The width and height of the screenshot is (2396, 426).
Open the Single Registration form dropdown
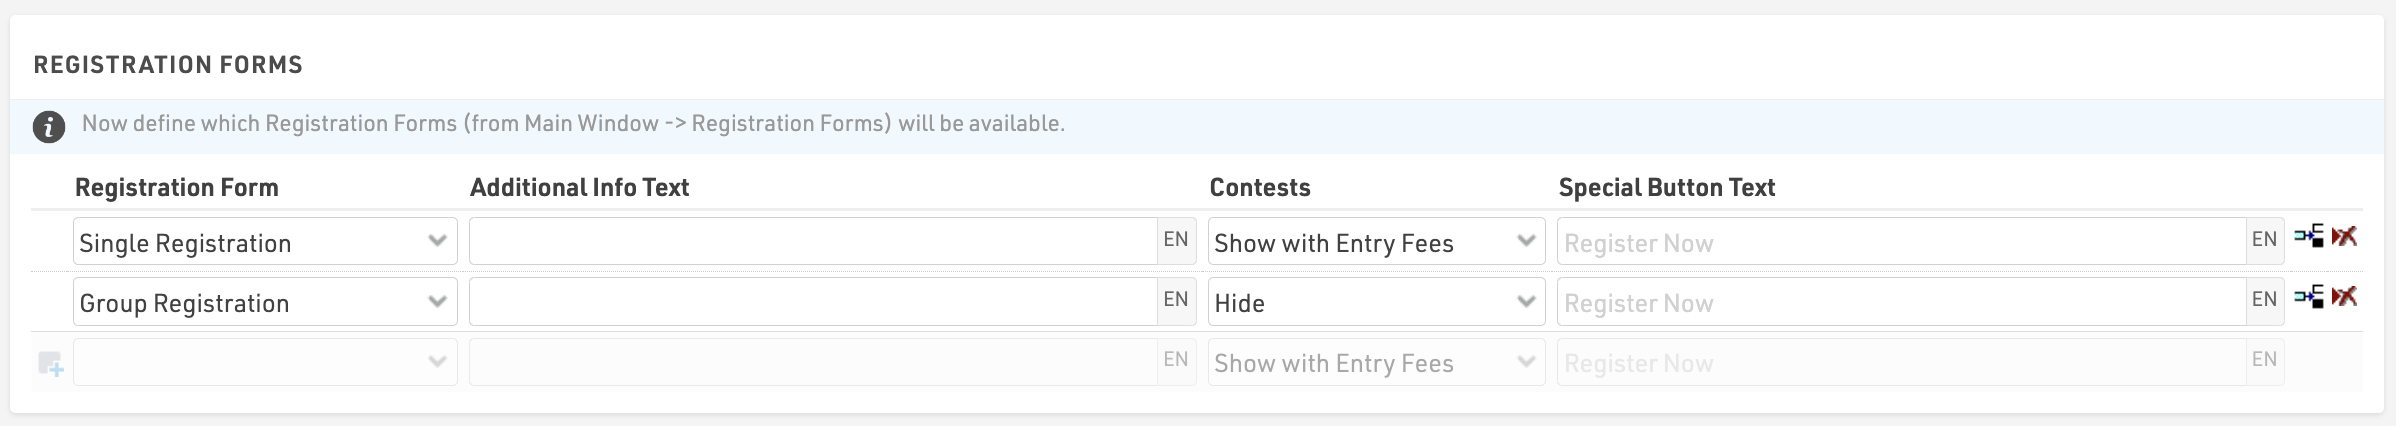(265, 242)
